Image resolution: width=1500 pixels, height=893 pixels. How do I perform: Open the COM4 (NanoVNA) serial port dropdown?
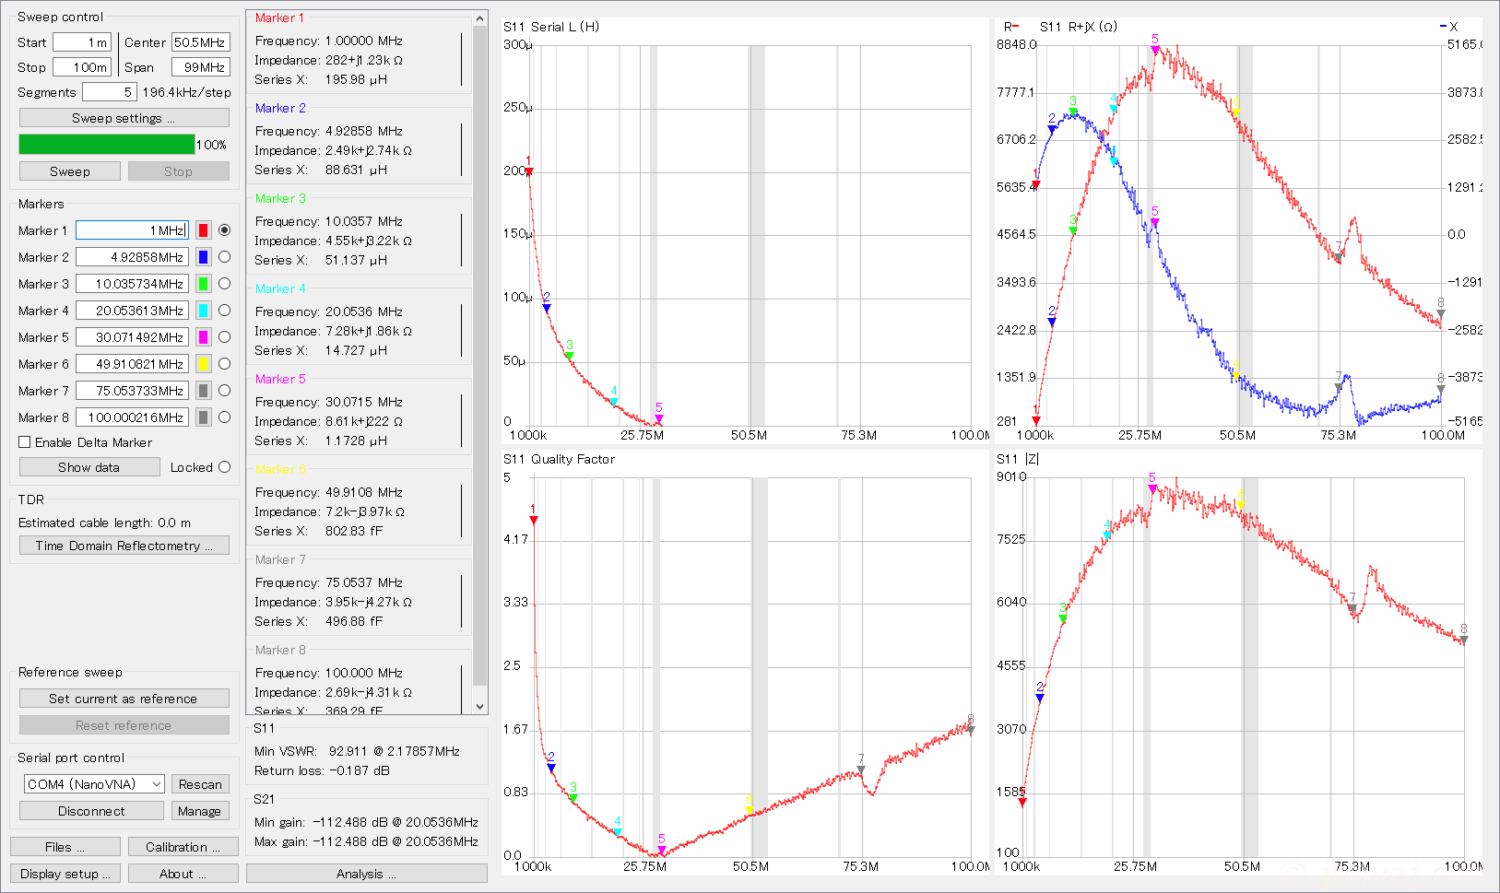[x=94, y=784]
